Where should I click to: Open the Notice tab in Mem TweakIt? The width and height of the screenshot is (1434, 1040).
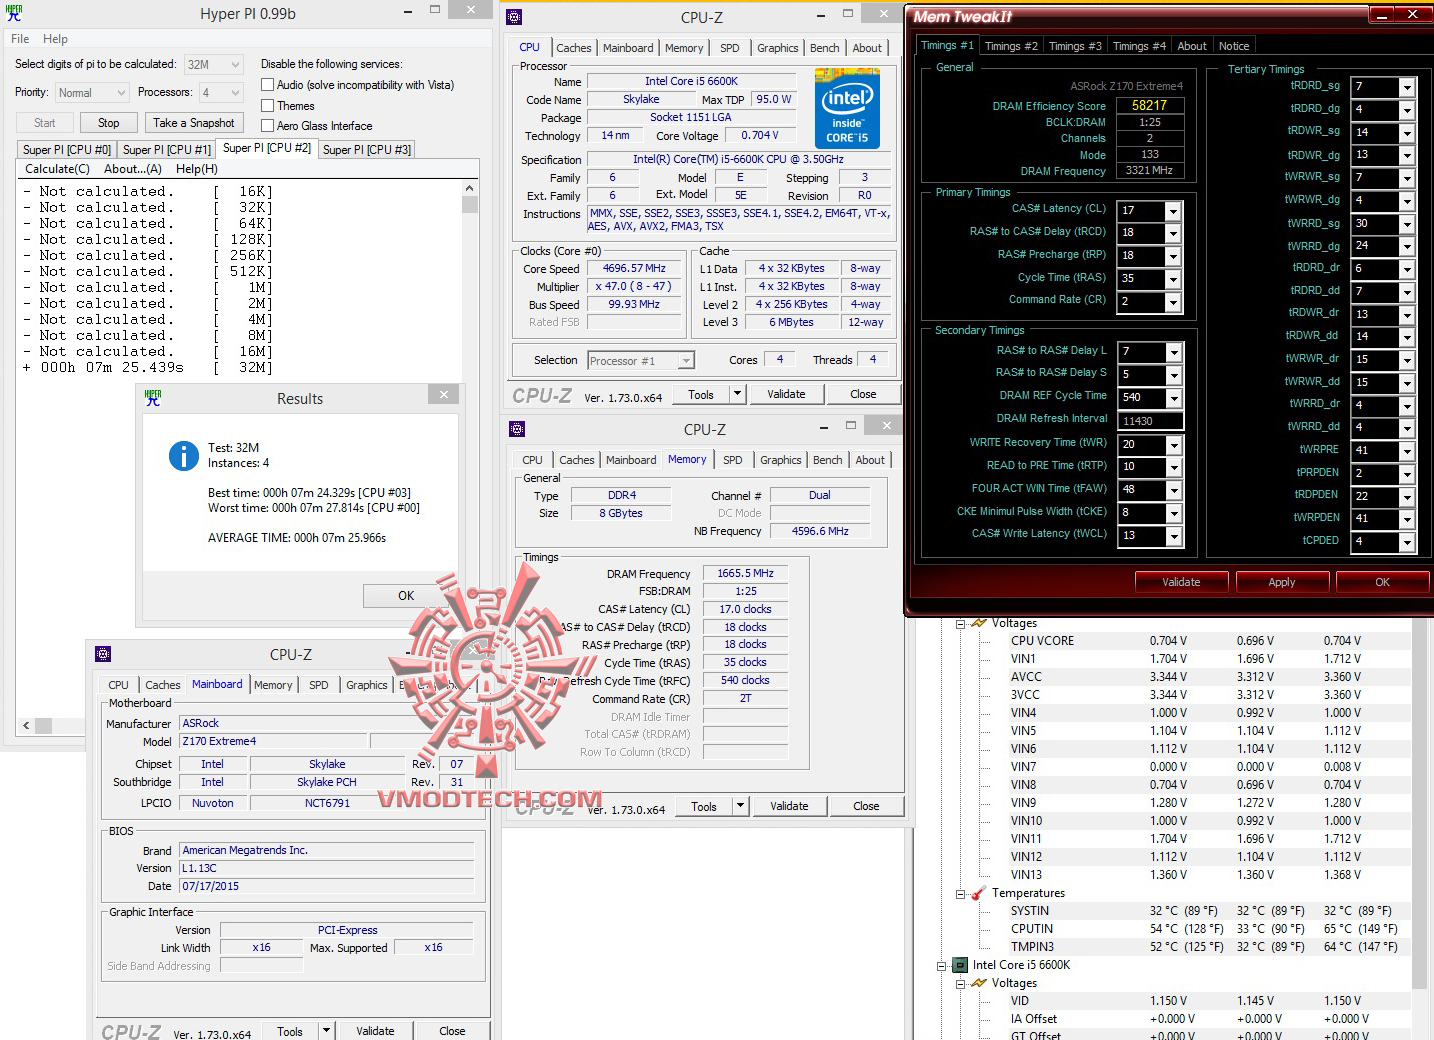pyautogui.click(x=1234, y=46)
